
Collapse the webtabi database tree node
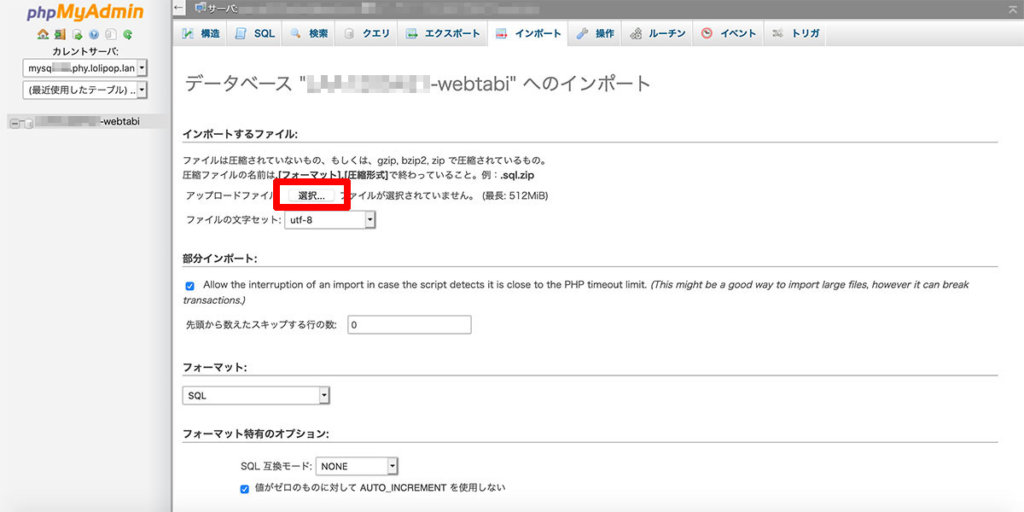coord(15,123)
